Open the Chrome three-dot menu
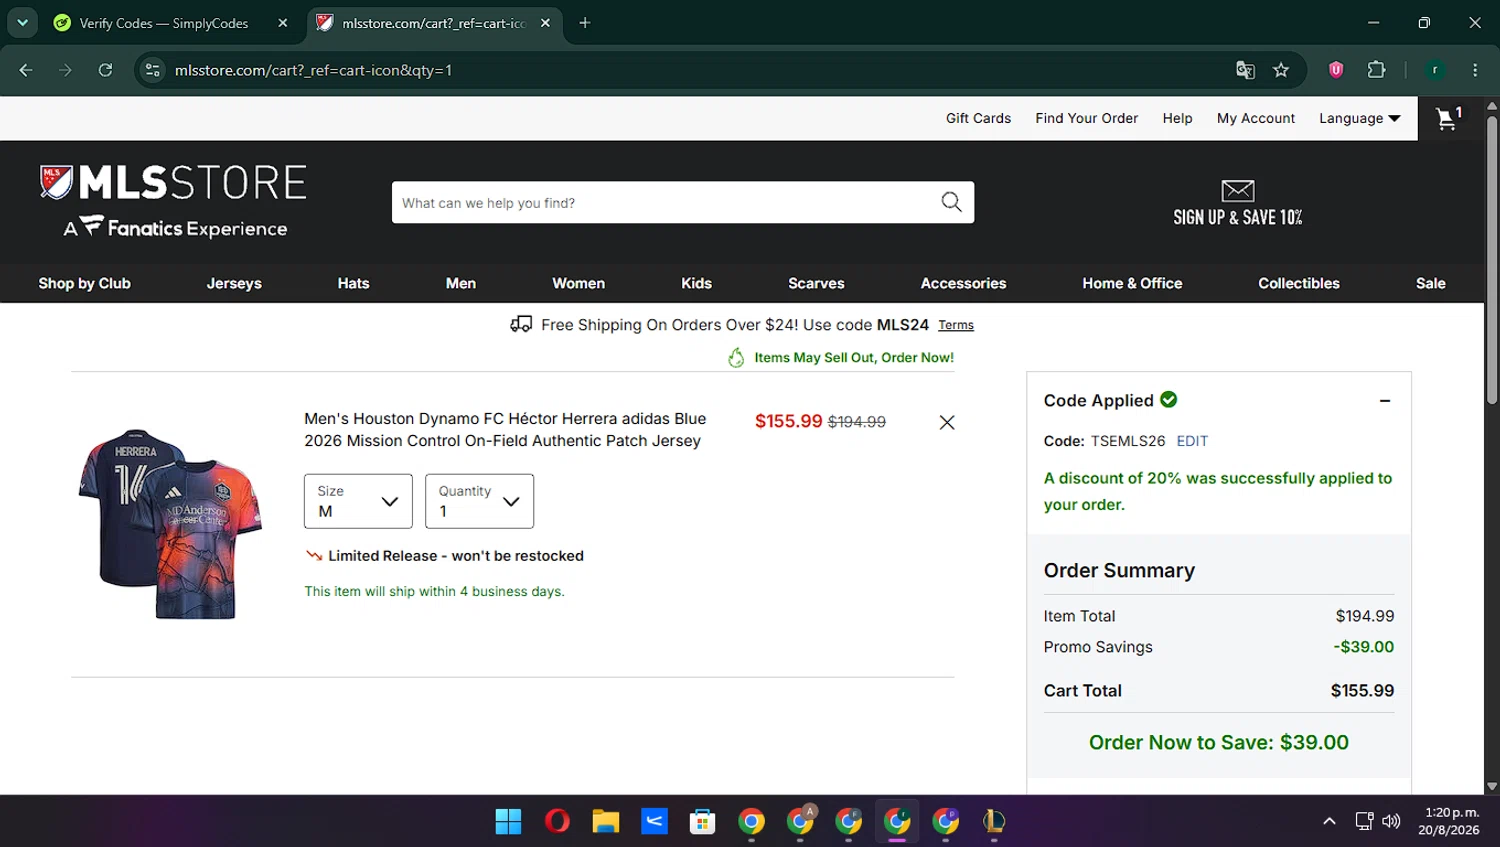Viewport: 1500px width, 847px height. pos(1475,70)
